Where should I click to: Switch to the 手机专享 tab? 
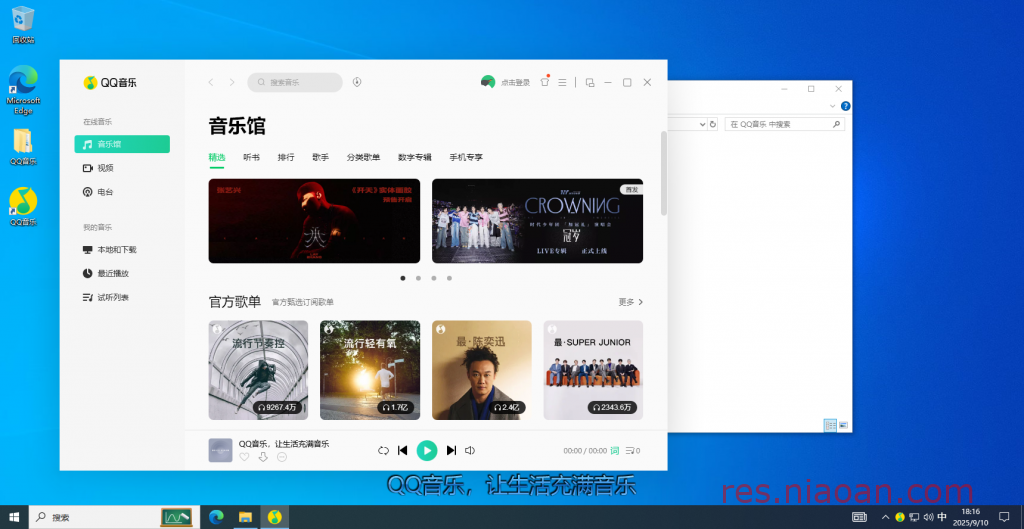click(x=466, y=157)
